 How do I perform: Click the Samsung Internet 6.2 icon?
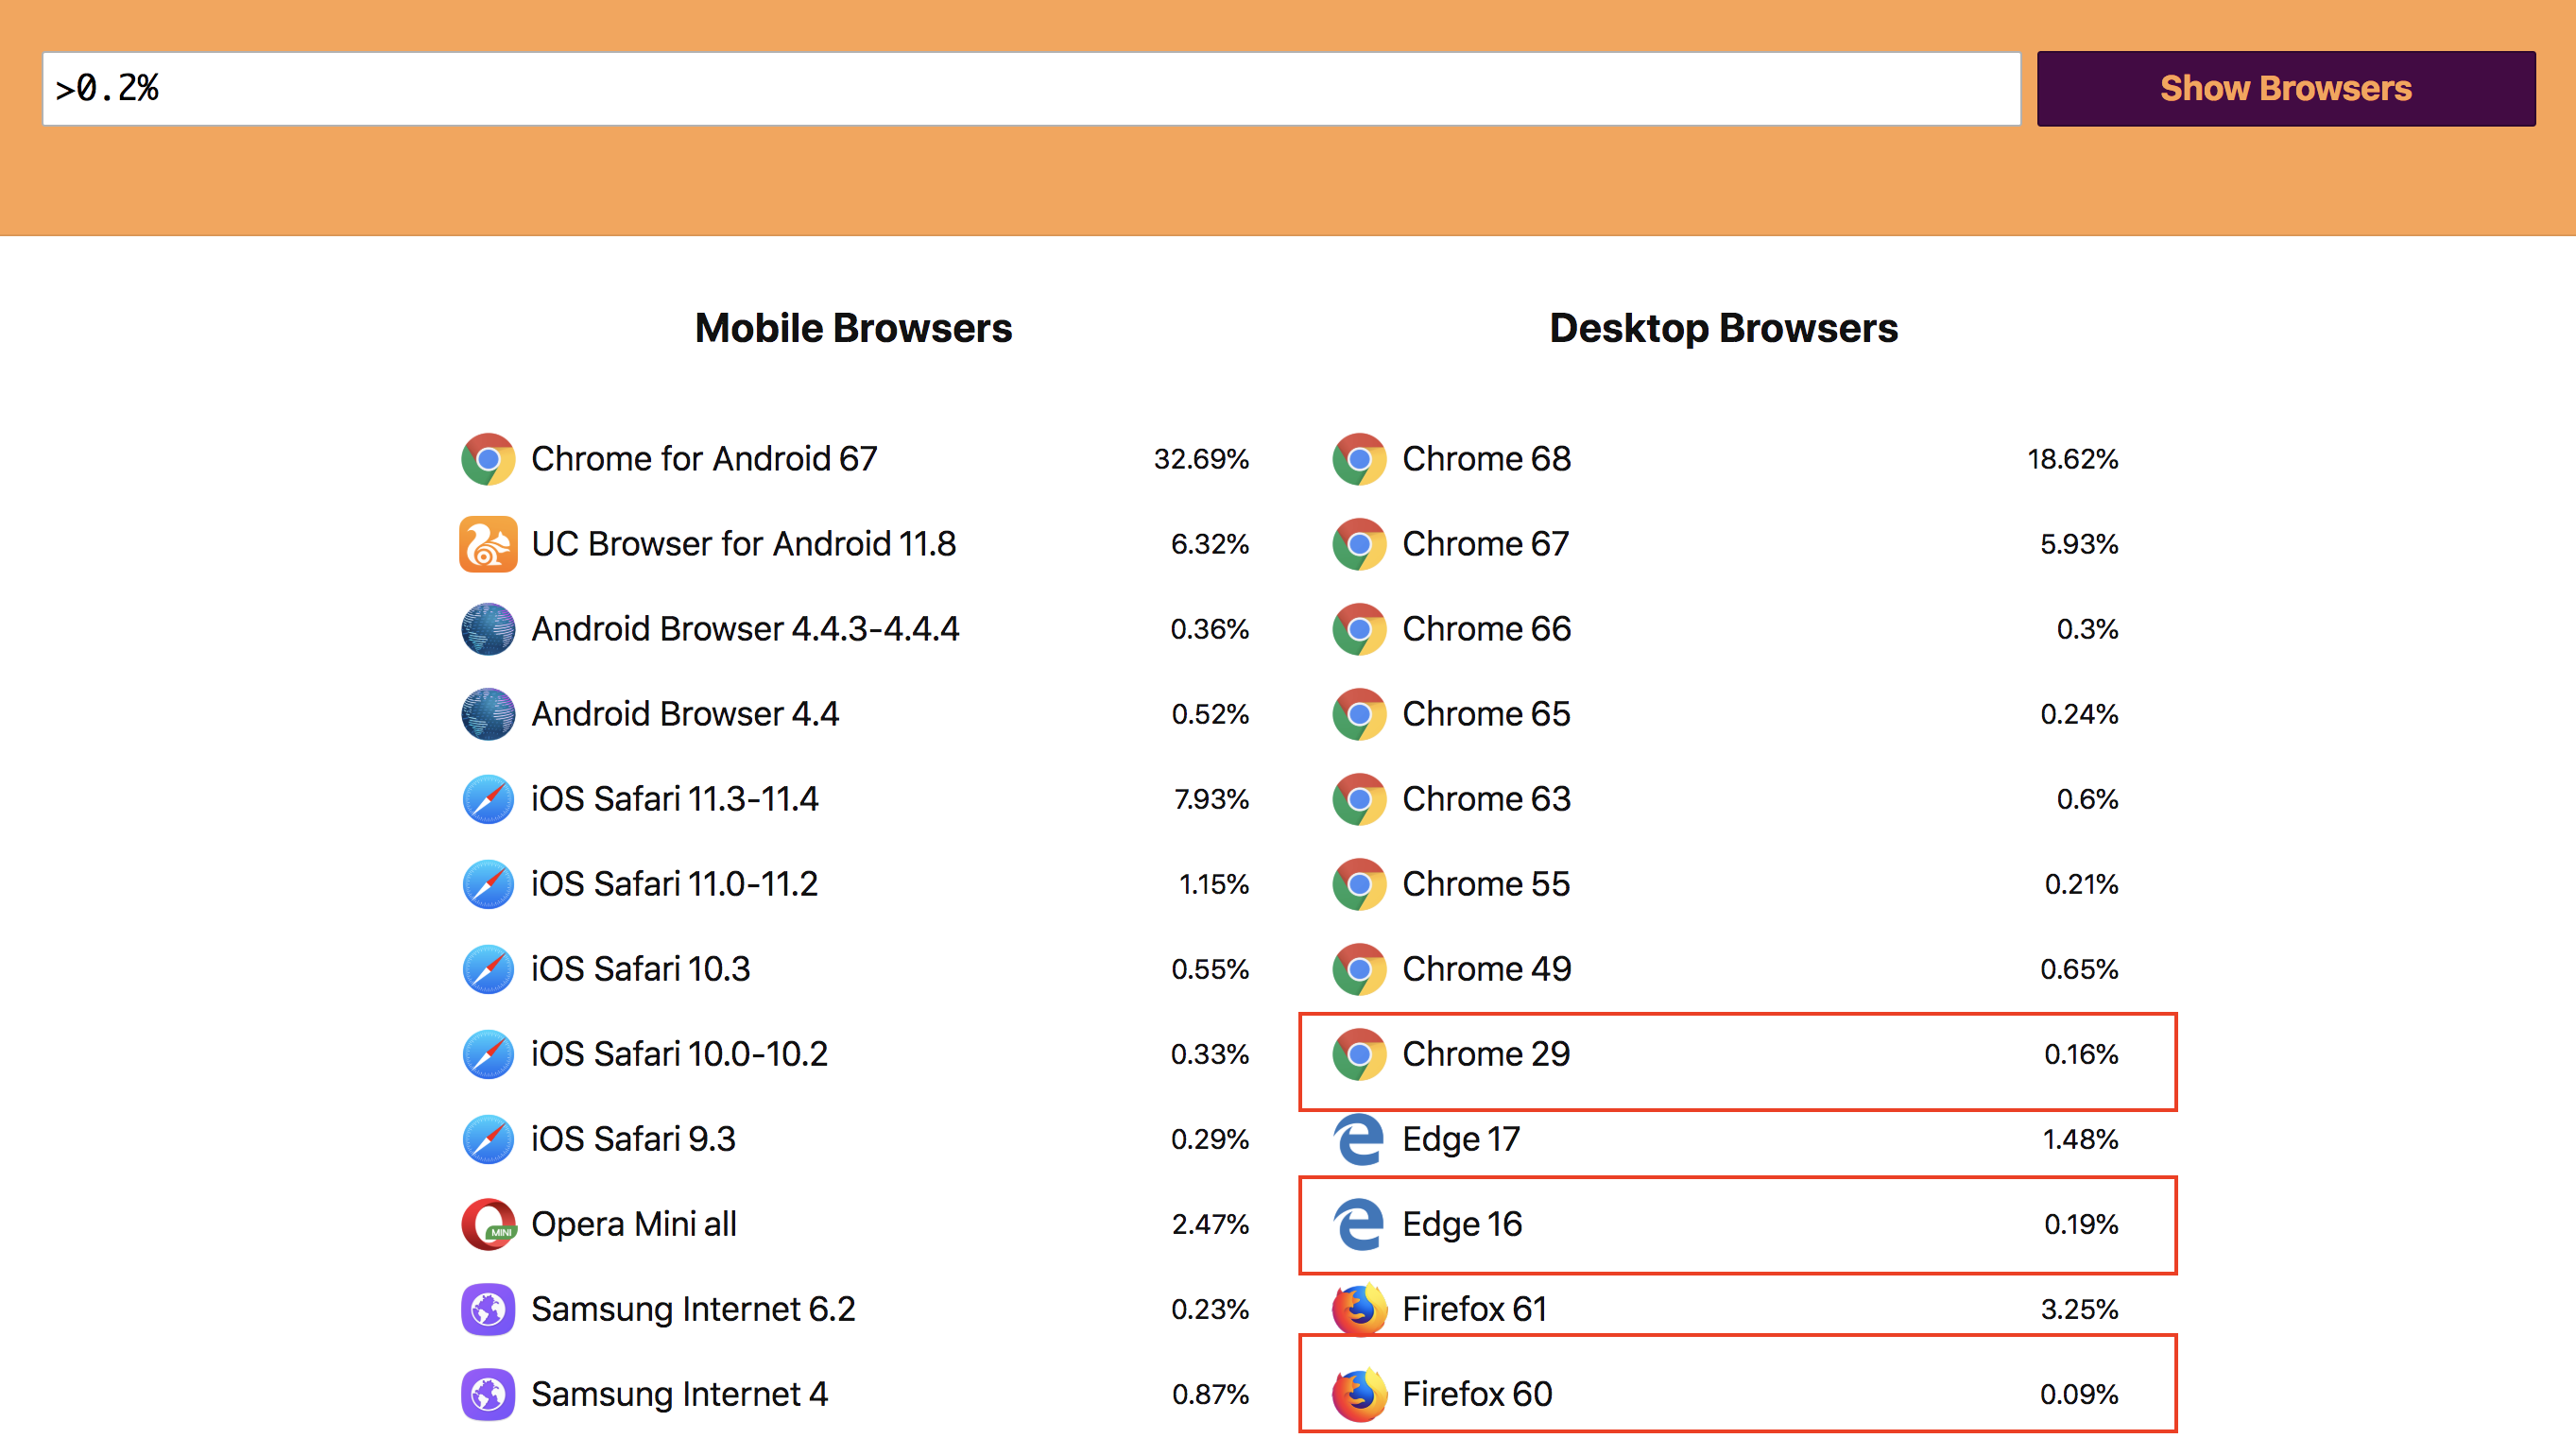[487, 1308]
